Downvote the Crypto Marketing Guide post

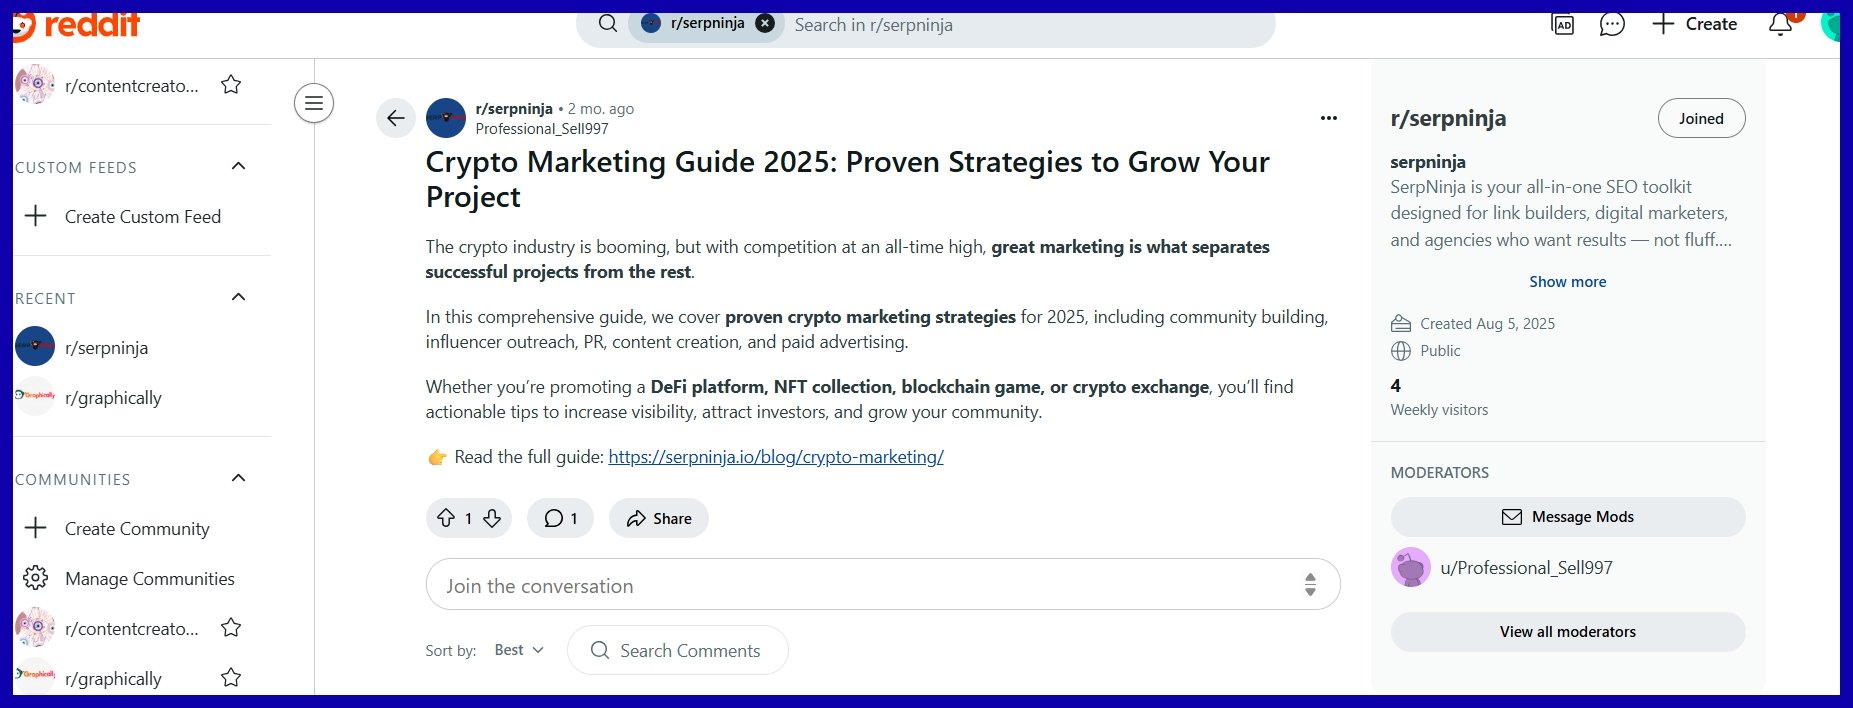492,518
